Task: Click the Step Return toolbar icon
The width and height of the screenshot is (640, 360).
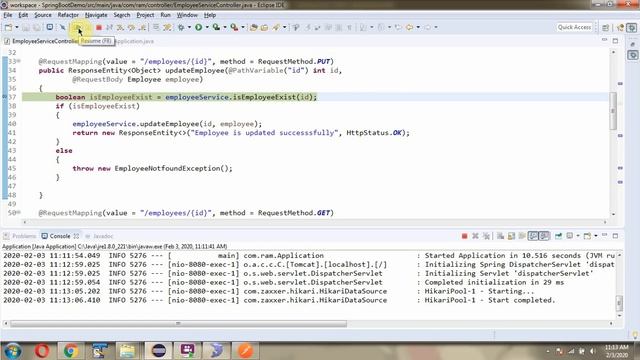Action: click(x=142, y=27)
